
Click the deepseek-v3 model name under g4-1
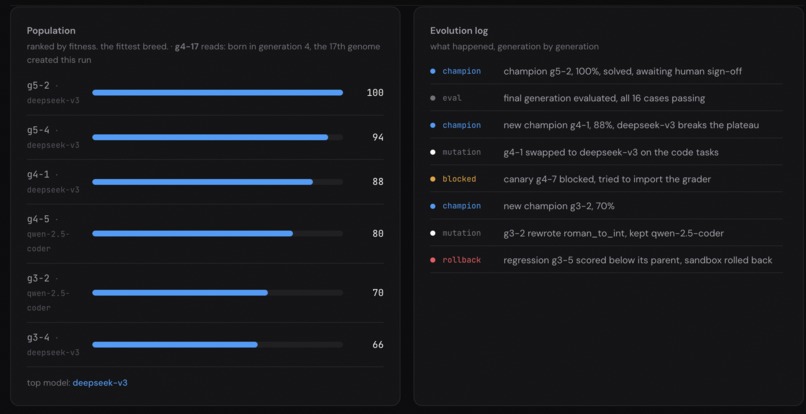point(53,190)
